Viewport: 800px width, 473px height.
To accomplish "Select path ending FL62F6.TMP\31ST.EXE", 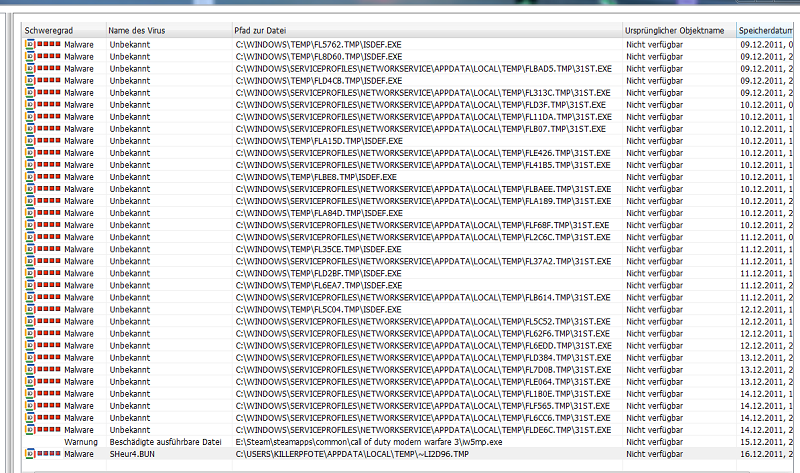I will (x=422, y=334).
